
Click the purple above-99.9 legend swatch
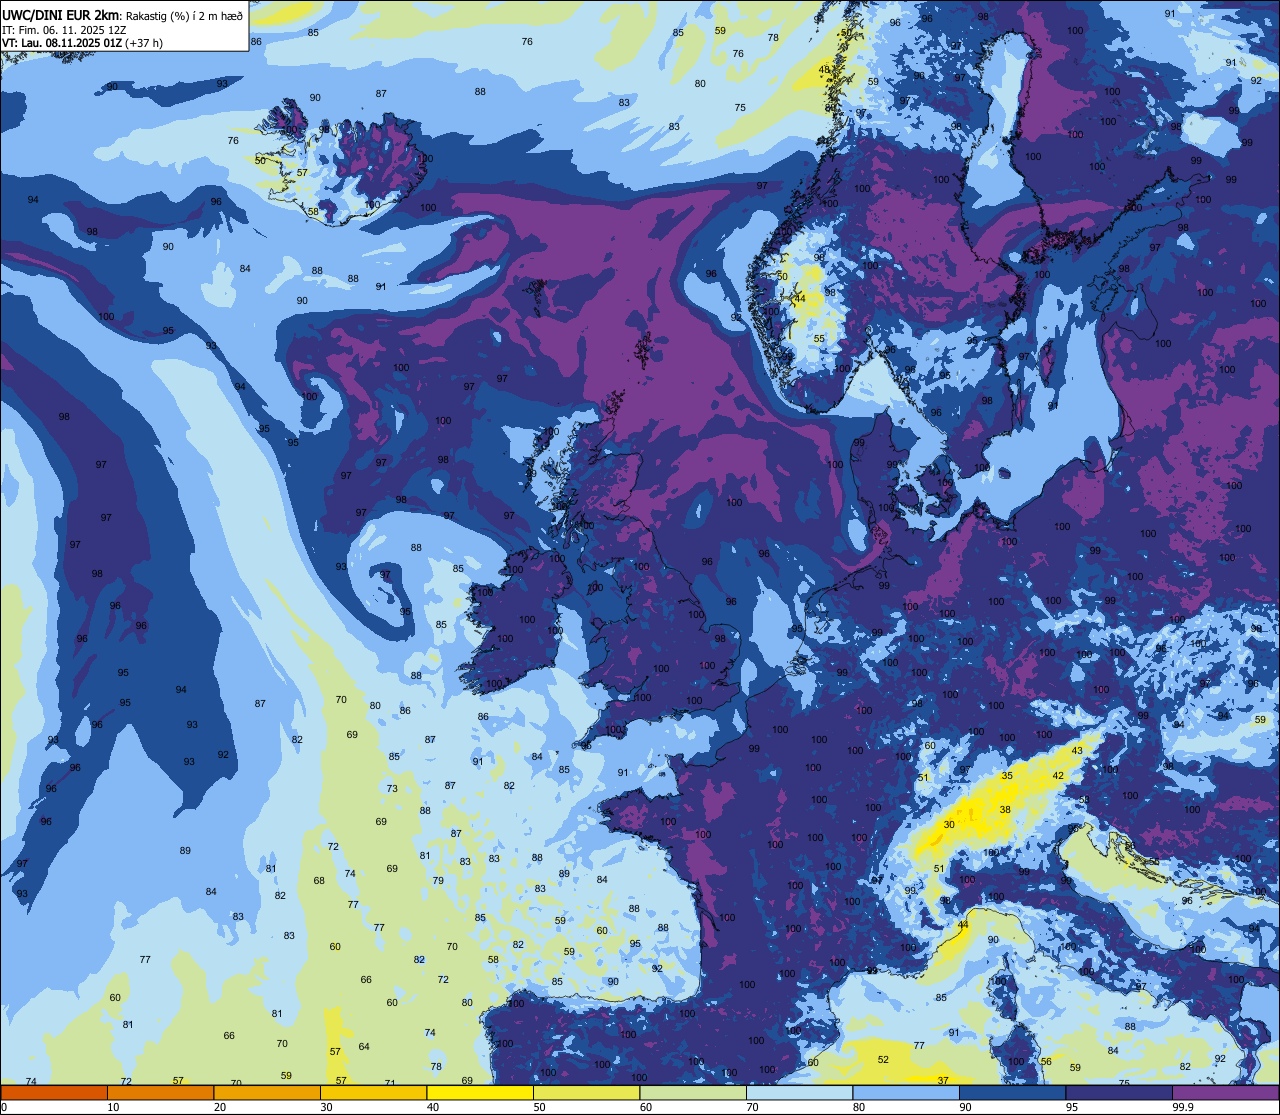pyautogui.click(x=1225, y=1092)
